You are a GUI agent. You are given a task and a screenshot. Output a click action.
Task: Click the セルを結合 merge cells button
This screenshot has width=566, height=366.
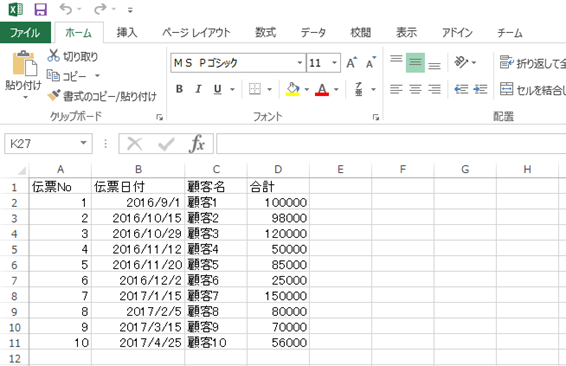click(532, 90)
